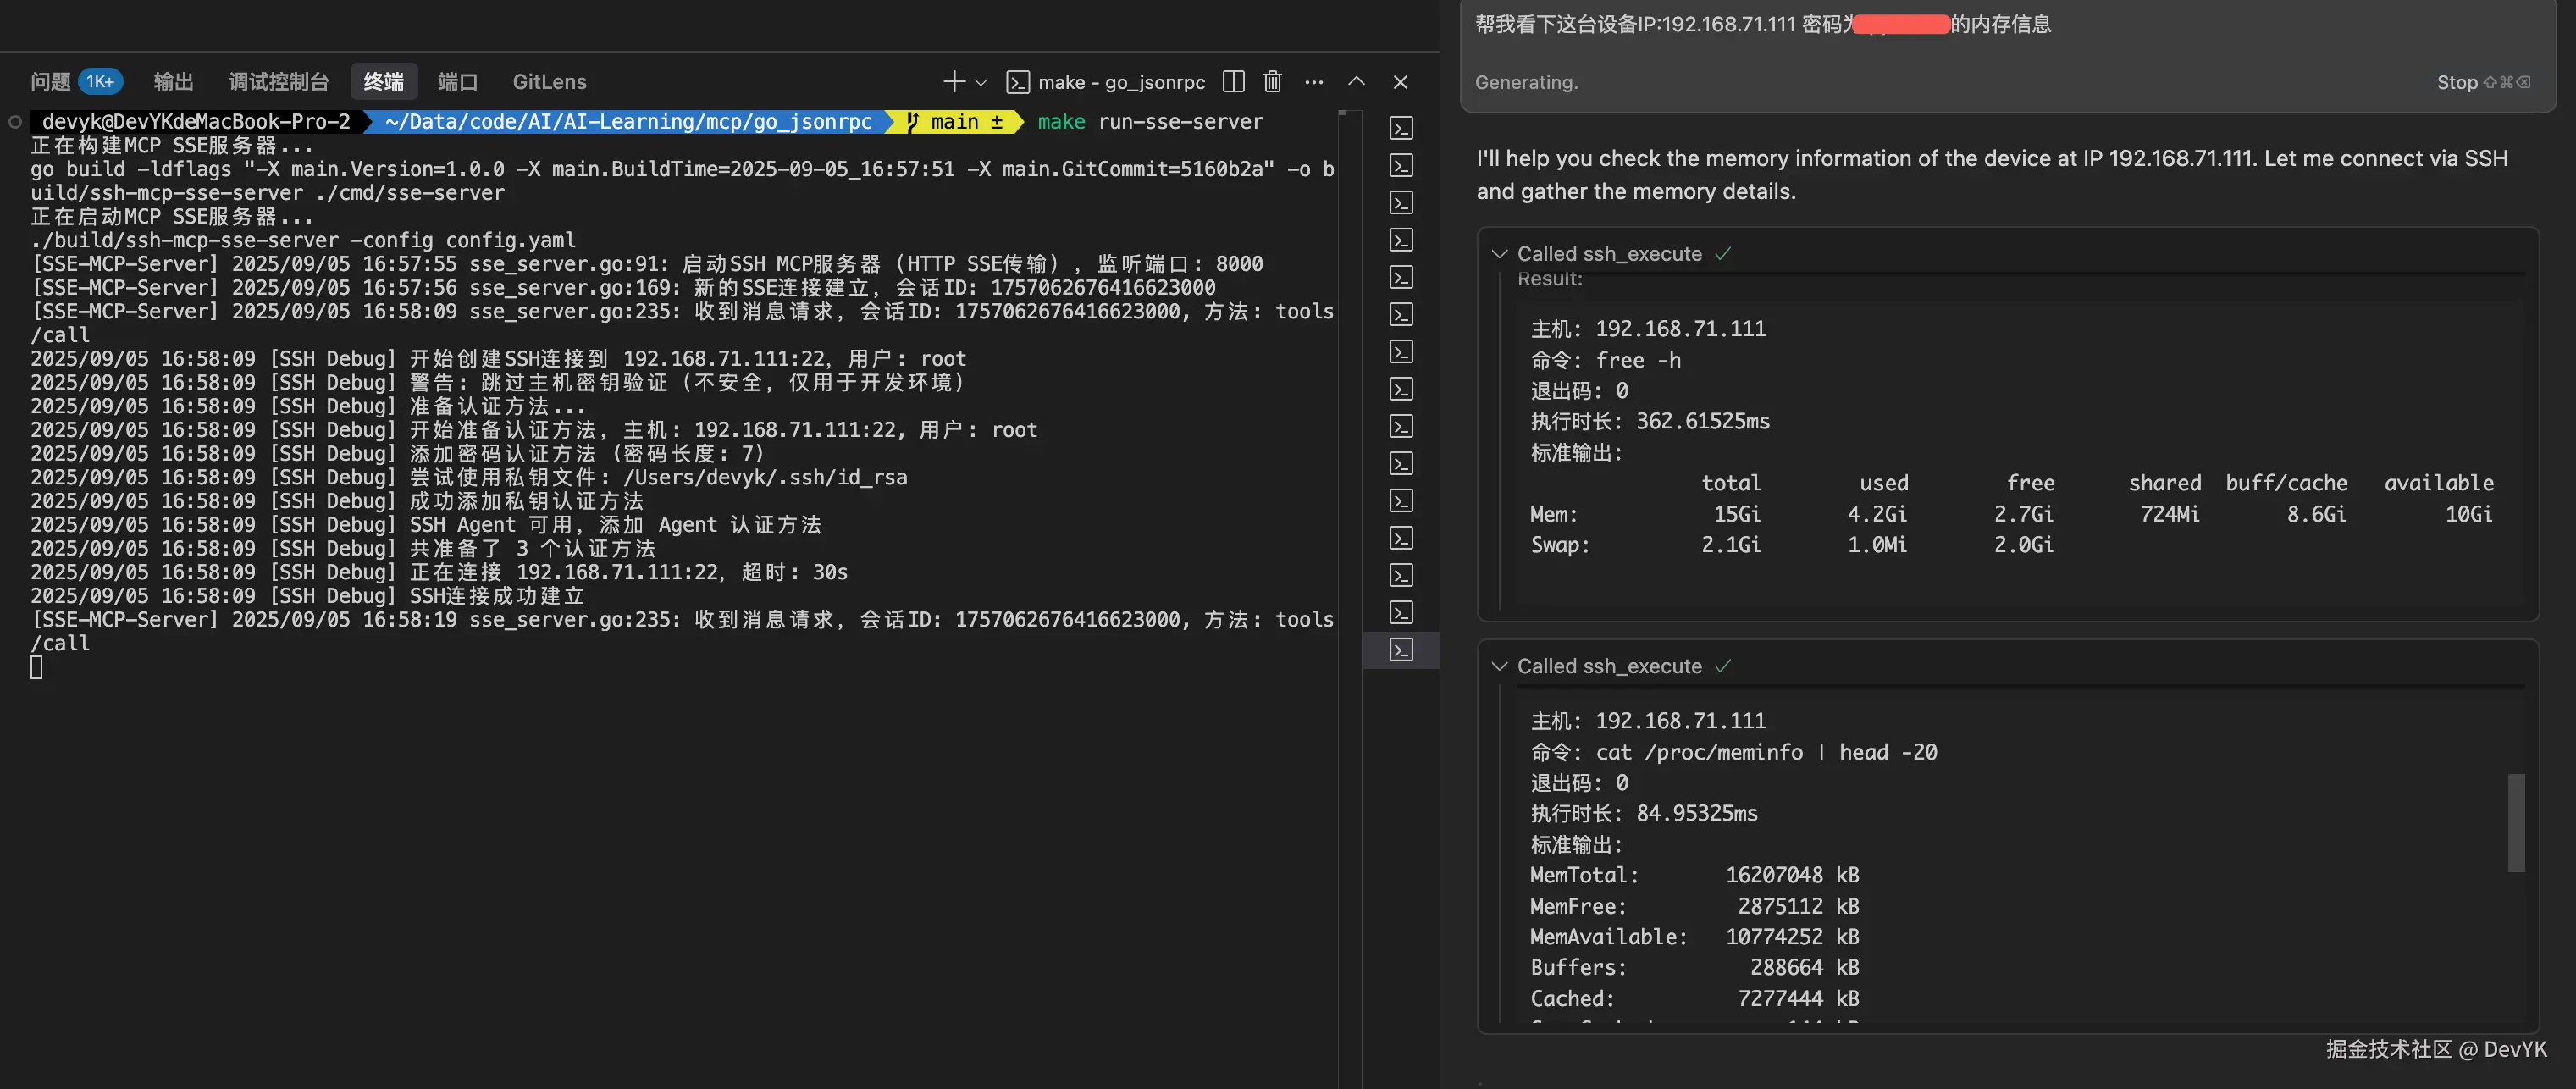Open the GitLens tab
The height and width of the screenshot is (1089, 2576).
click(549, 82)
